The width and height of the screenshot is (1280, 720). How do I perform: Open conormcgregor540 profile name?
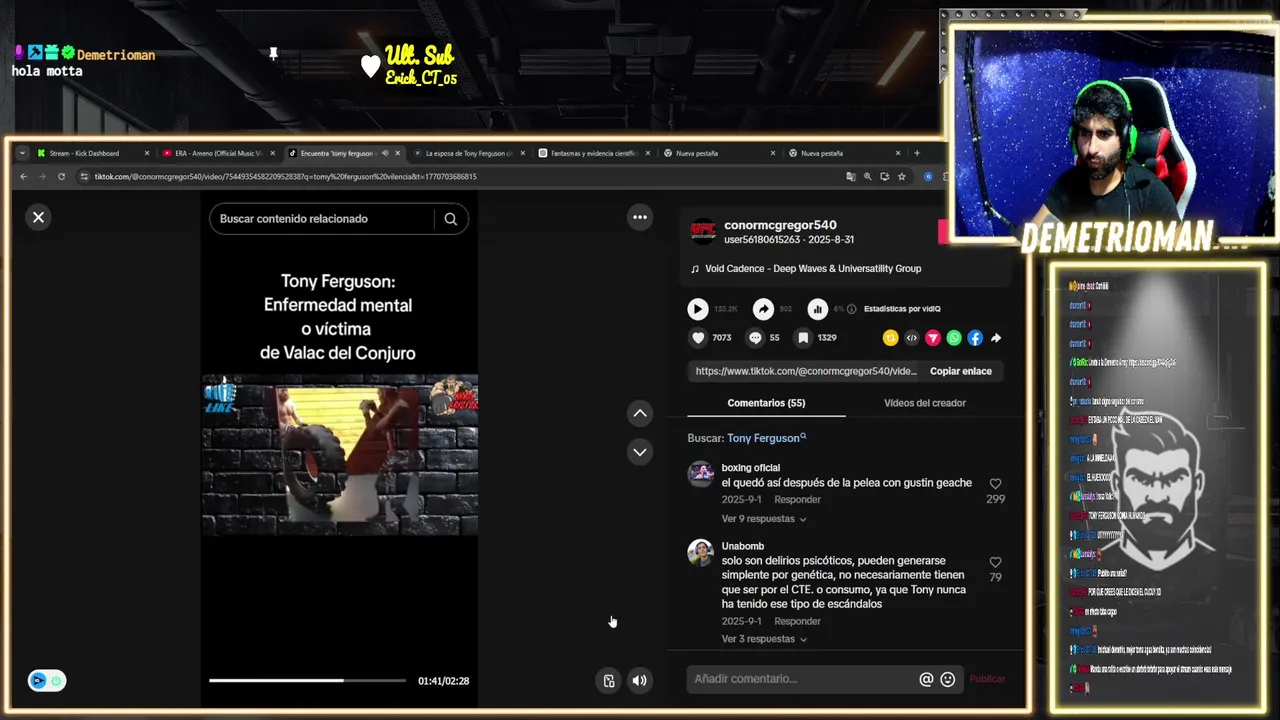pos(780,225)
